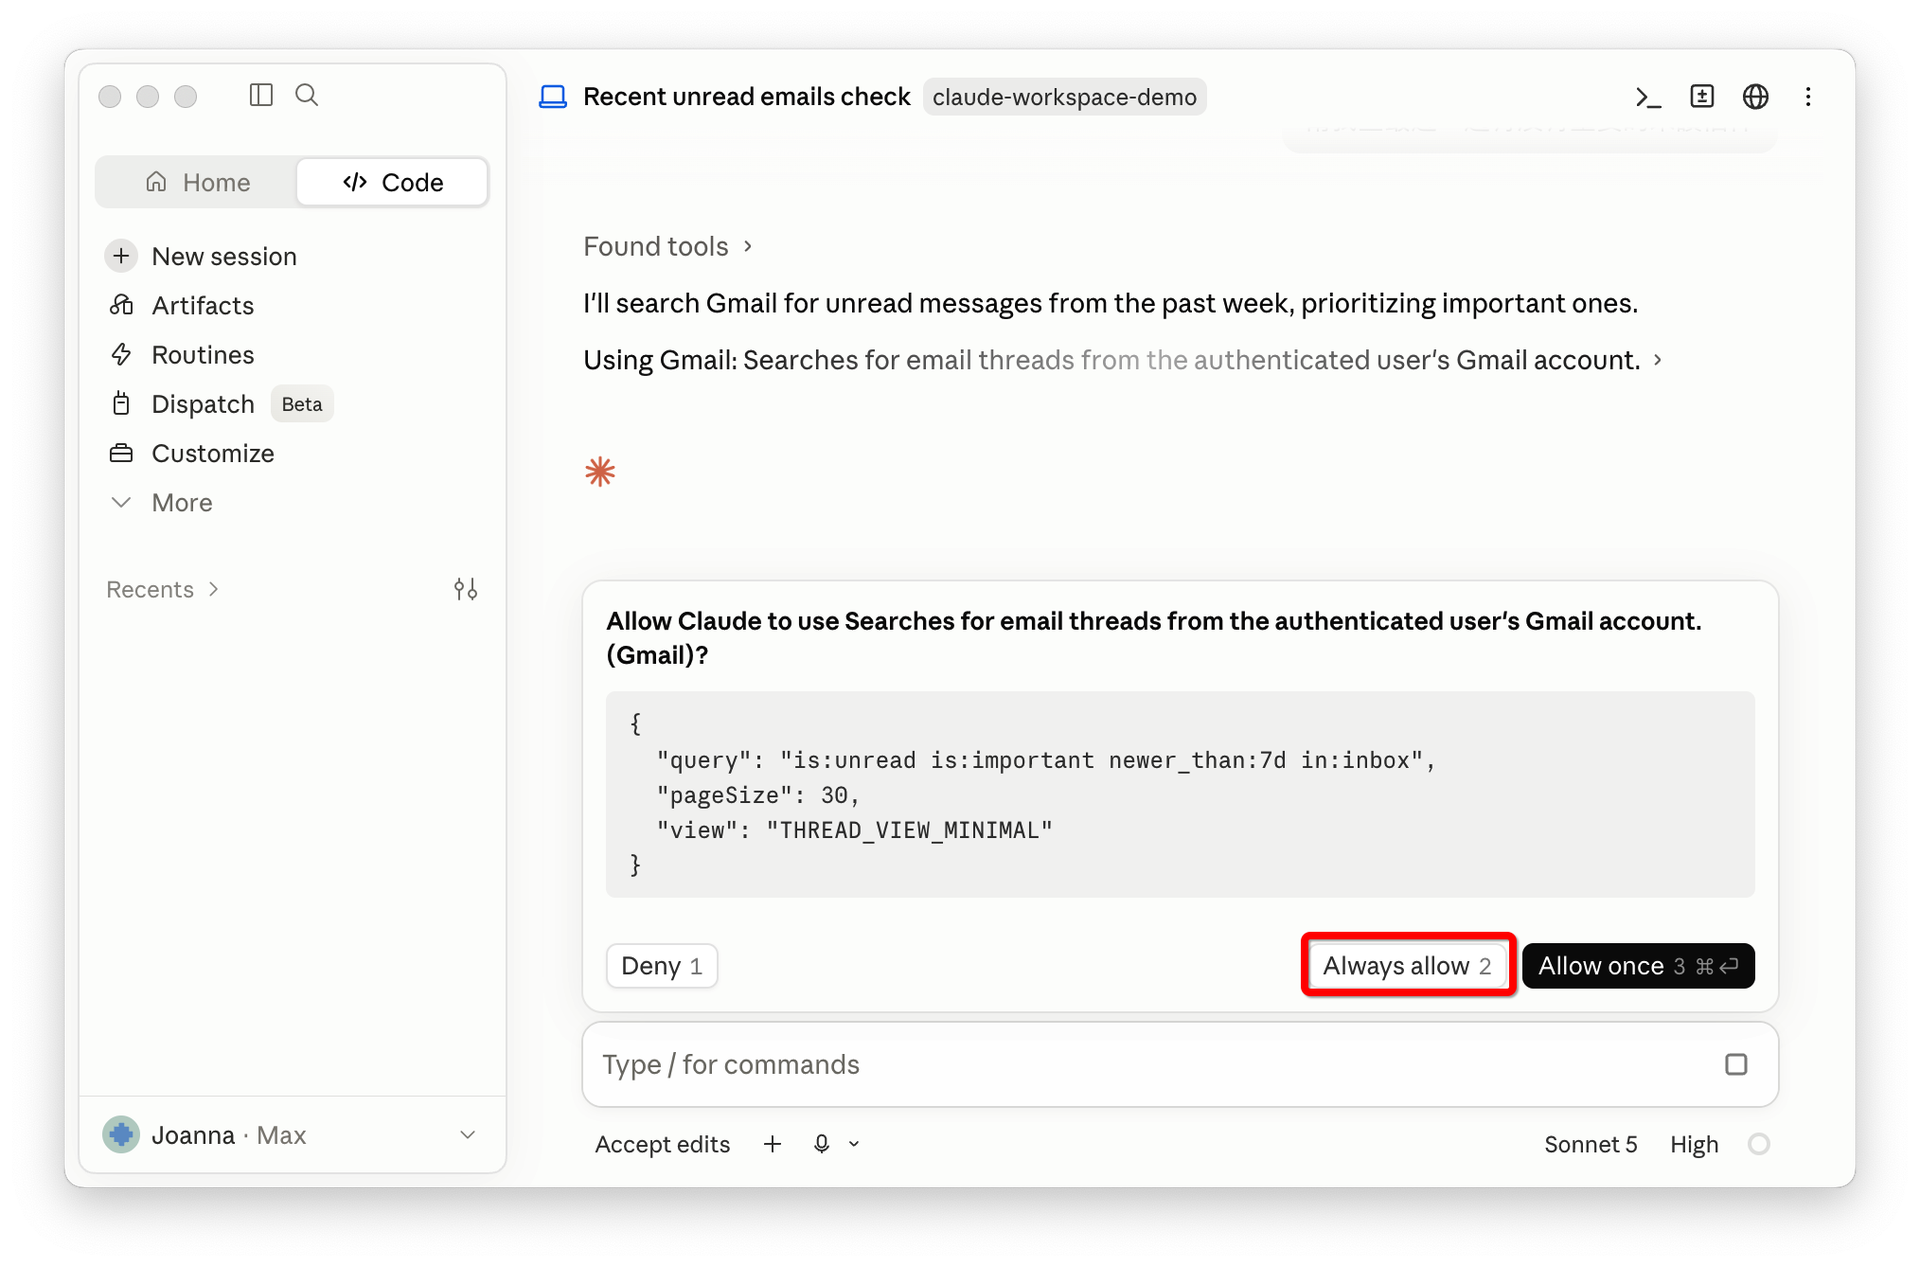Click the claude-workspace-demo project tag
The width and height of the screenshot is (1920, 1267).
1065,97
